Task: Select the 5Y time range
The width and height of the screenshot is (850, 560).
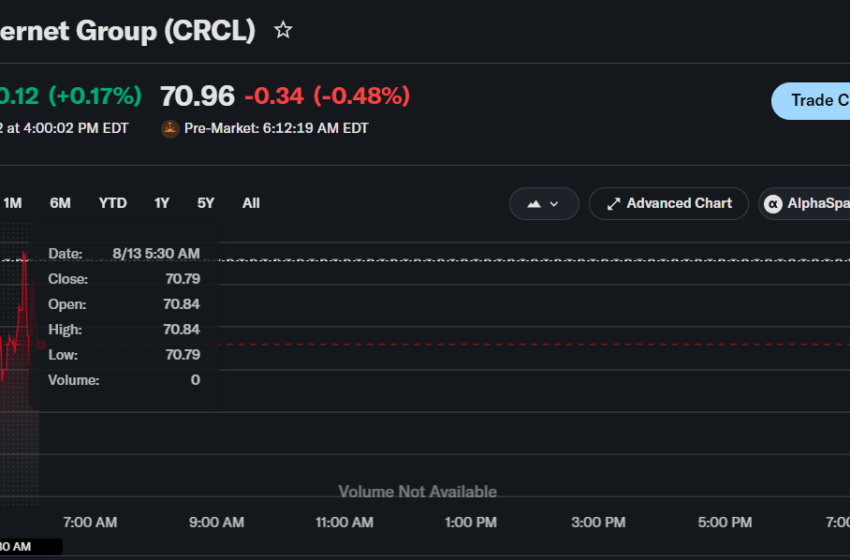Action: pyautogui.click(x=205, y=203)
